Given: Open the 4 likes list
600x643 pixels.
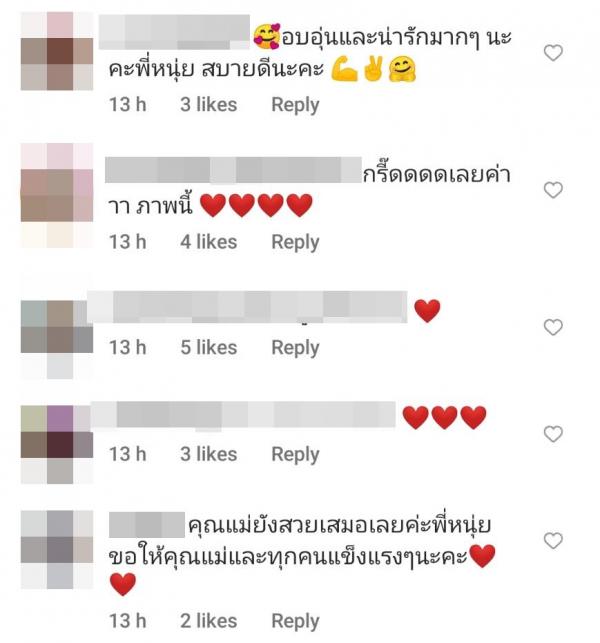Looking at the screenshot, I should 209,242.
